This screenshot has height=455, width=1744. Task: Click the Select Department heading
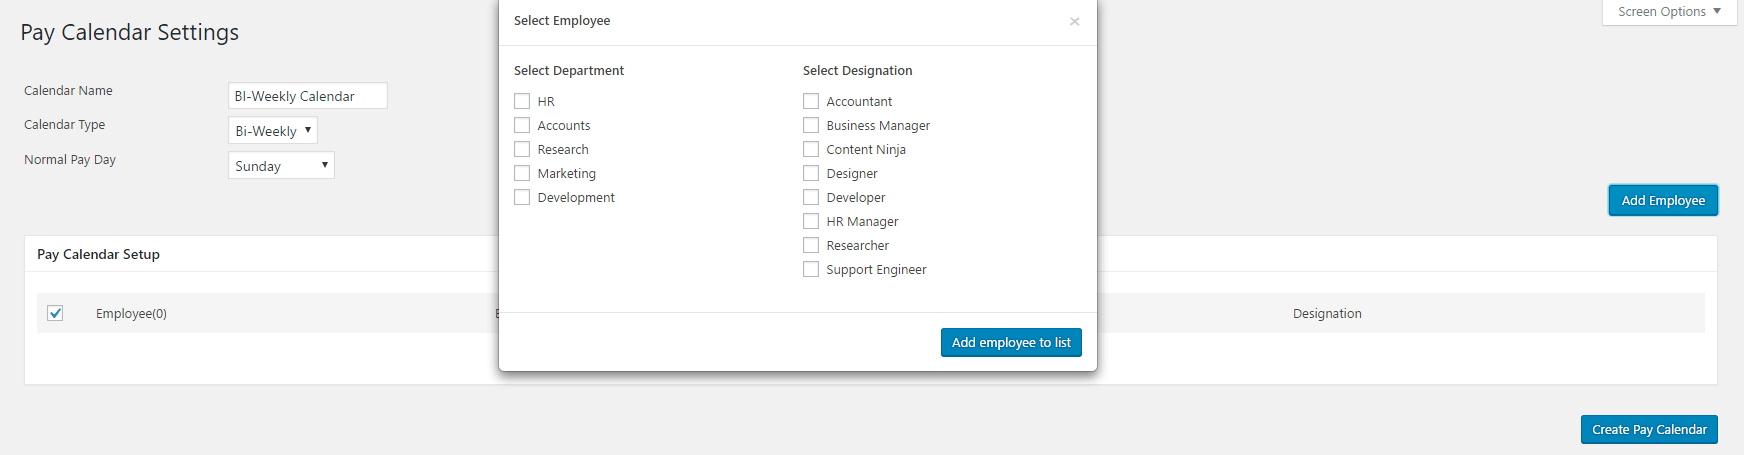click(x=569, y=70)
